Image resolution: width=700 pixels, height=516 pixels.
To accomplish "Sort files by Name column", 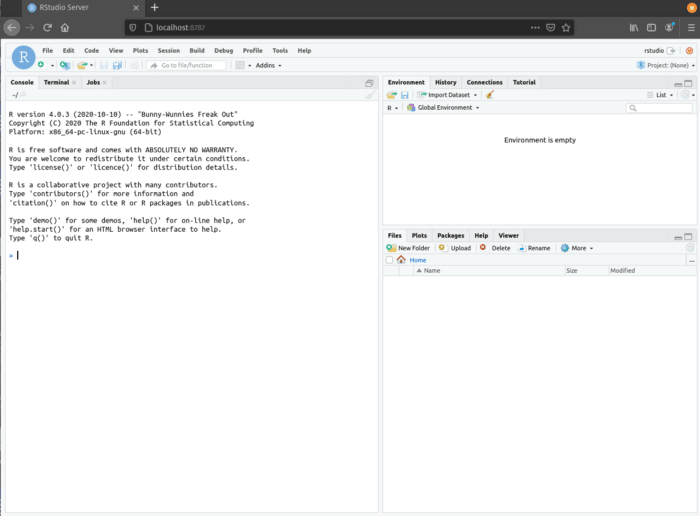I will pyautogui.click(x=489, y=270).
